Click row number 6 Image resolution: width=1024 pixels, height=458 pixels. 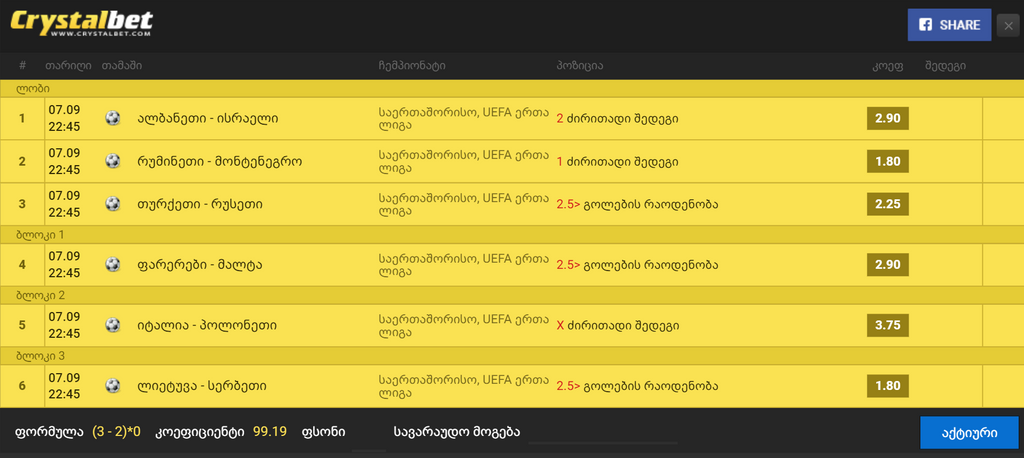22,386
